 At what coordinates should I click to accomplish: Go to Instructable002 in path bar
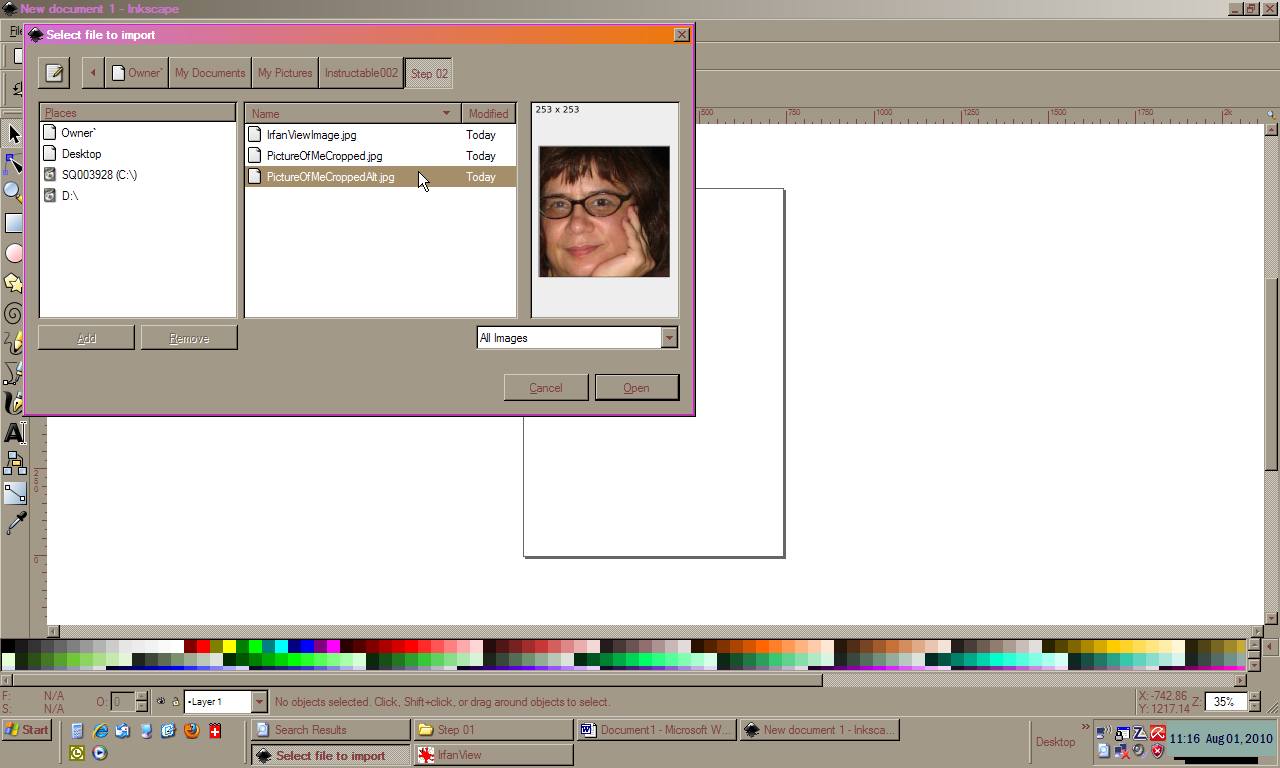[361, 73]
